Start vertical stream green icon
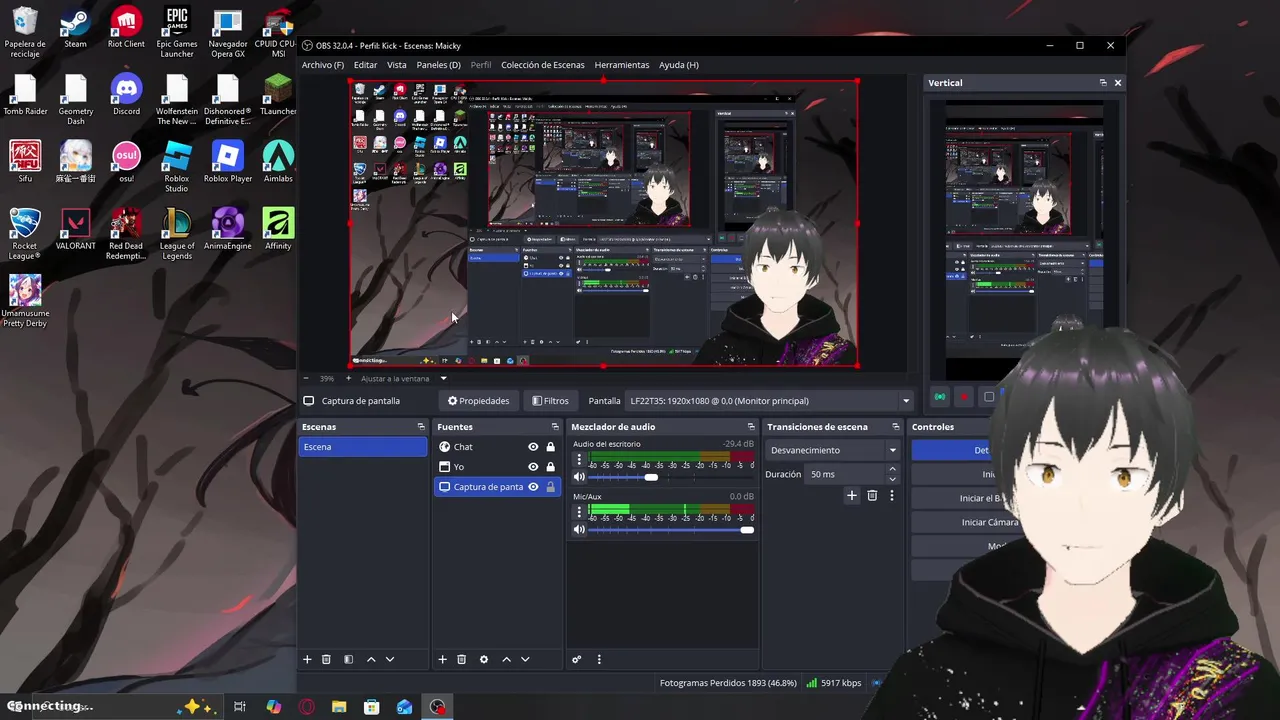1280x720 pixels. click(x=940, y=397)
